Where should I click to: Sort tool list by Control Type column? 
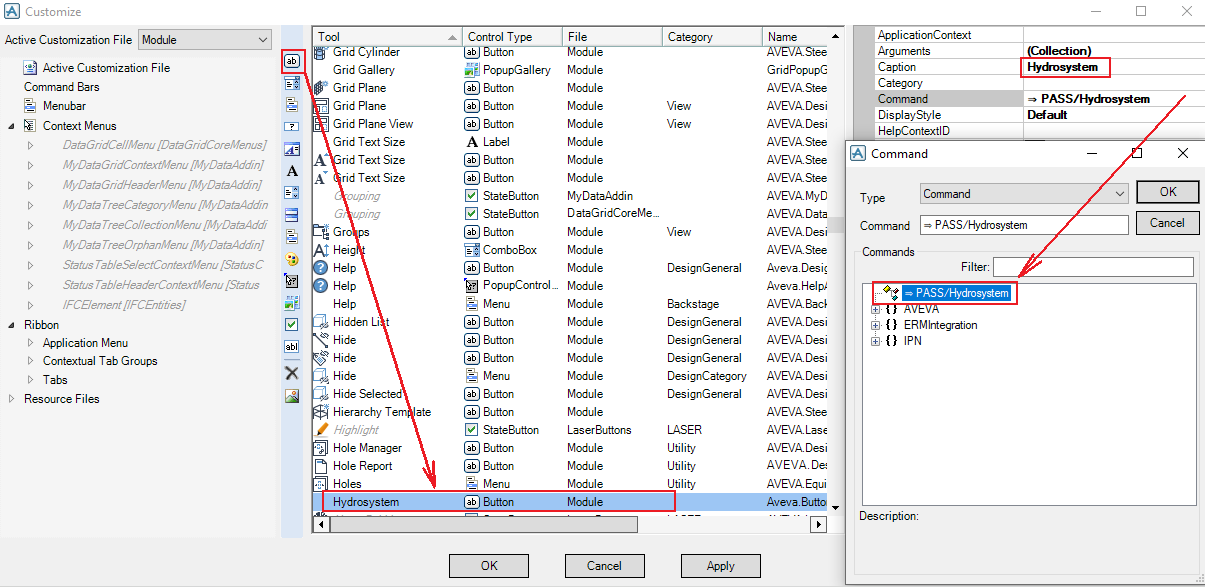tap(510, 37)
